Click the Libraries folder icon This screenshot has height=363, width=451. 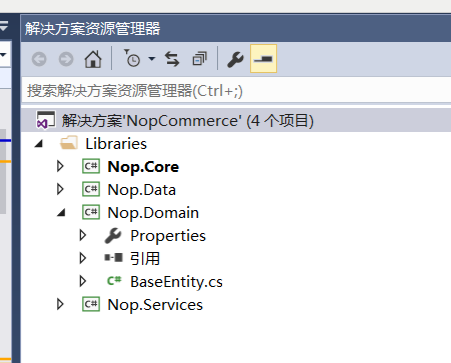69,143
